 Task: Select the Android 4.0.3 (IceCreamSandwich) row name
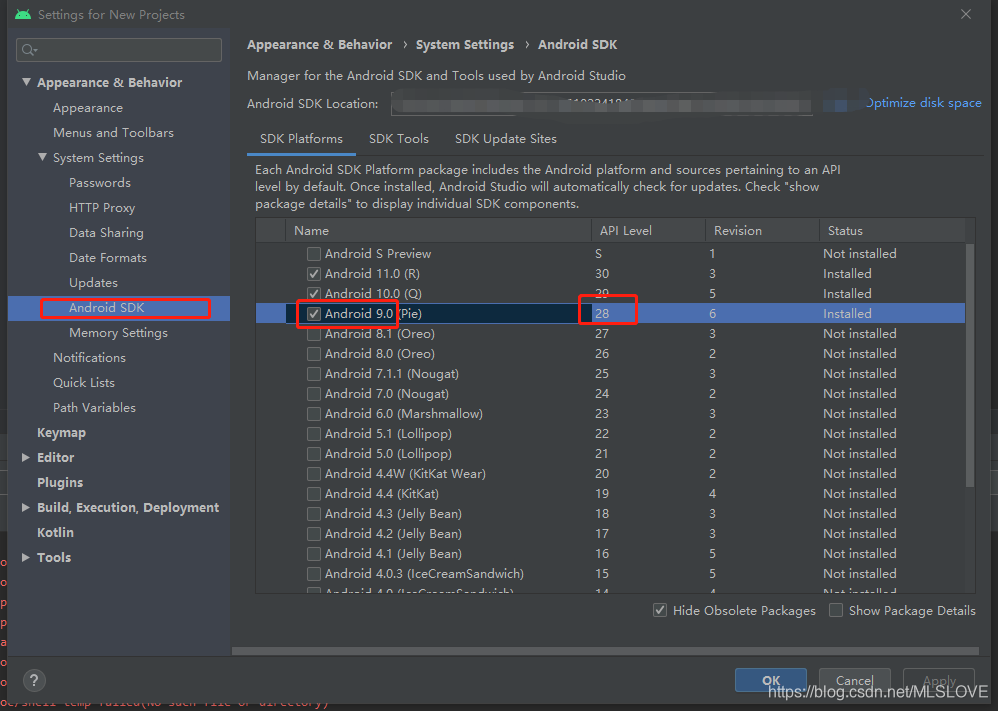point(425,574)
